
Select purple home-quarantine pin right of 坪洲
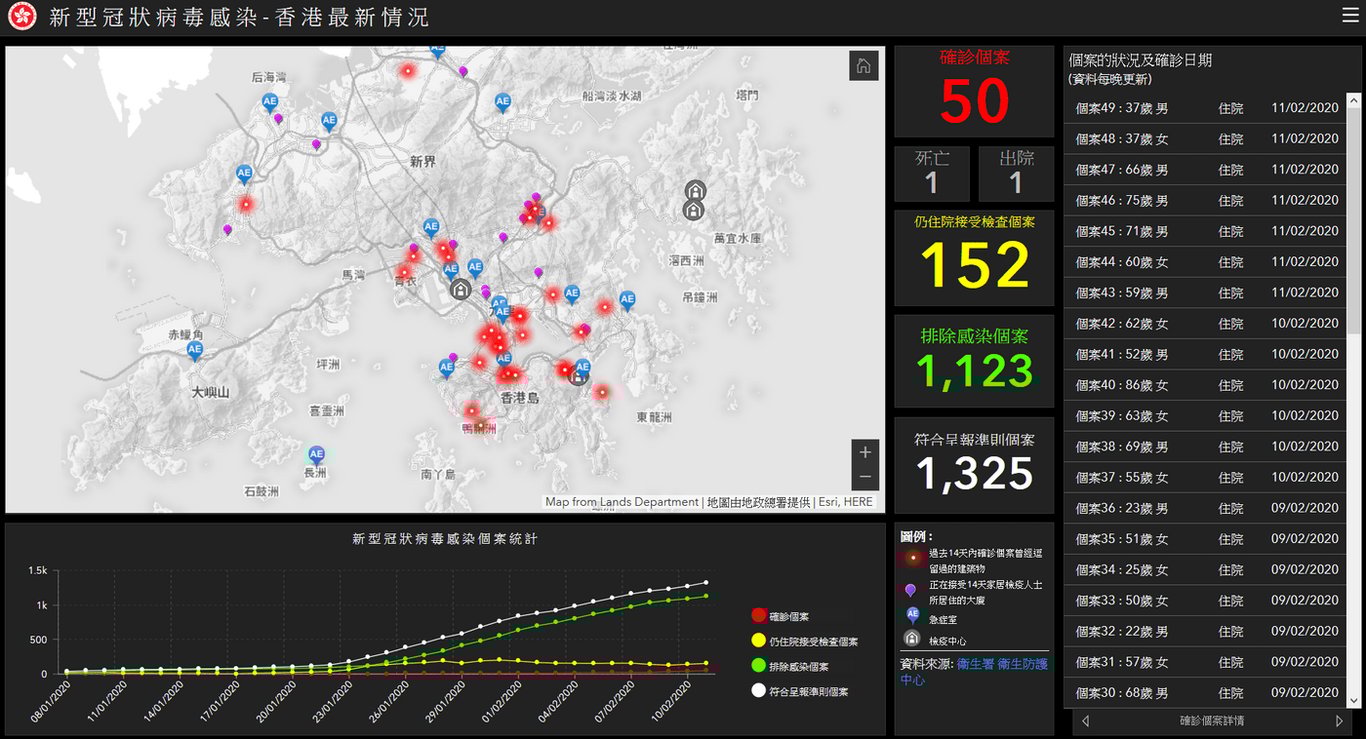[x=453, y=358]
